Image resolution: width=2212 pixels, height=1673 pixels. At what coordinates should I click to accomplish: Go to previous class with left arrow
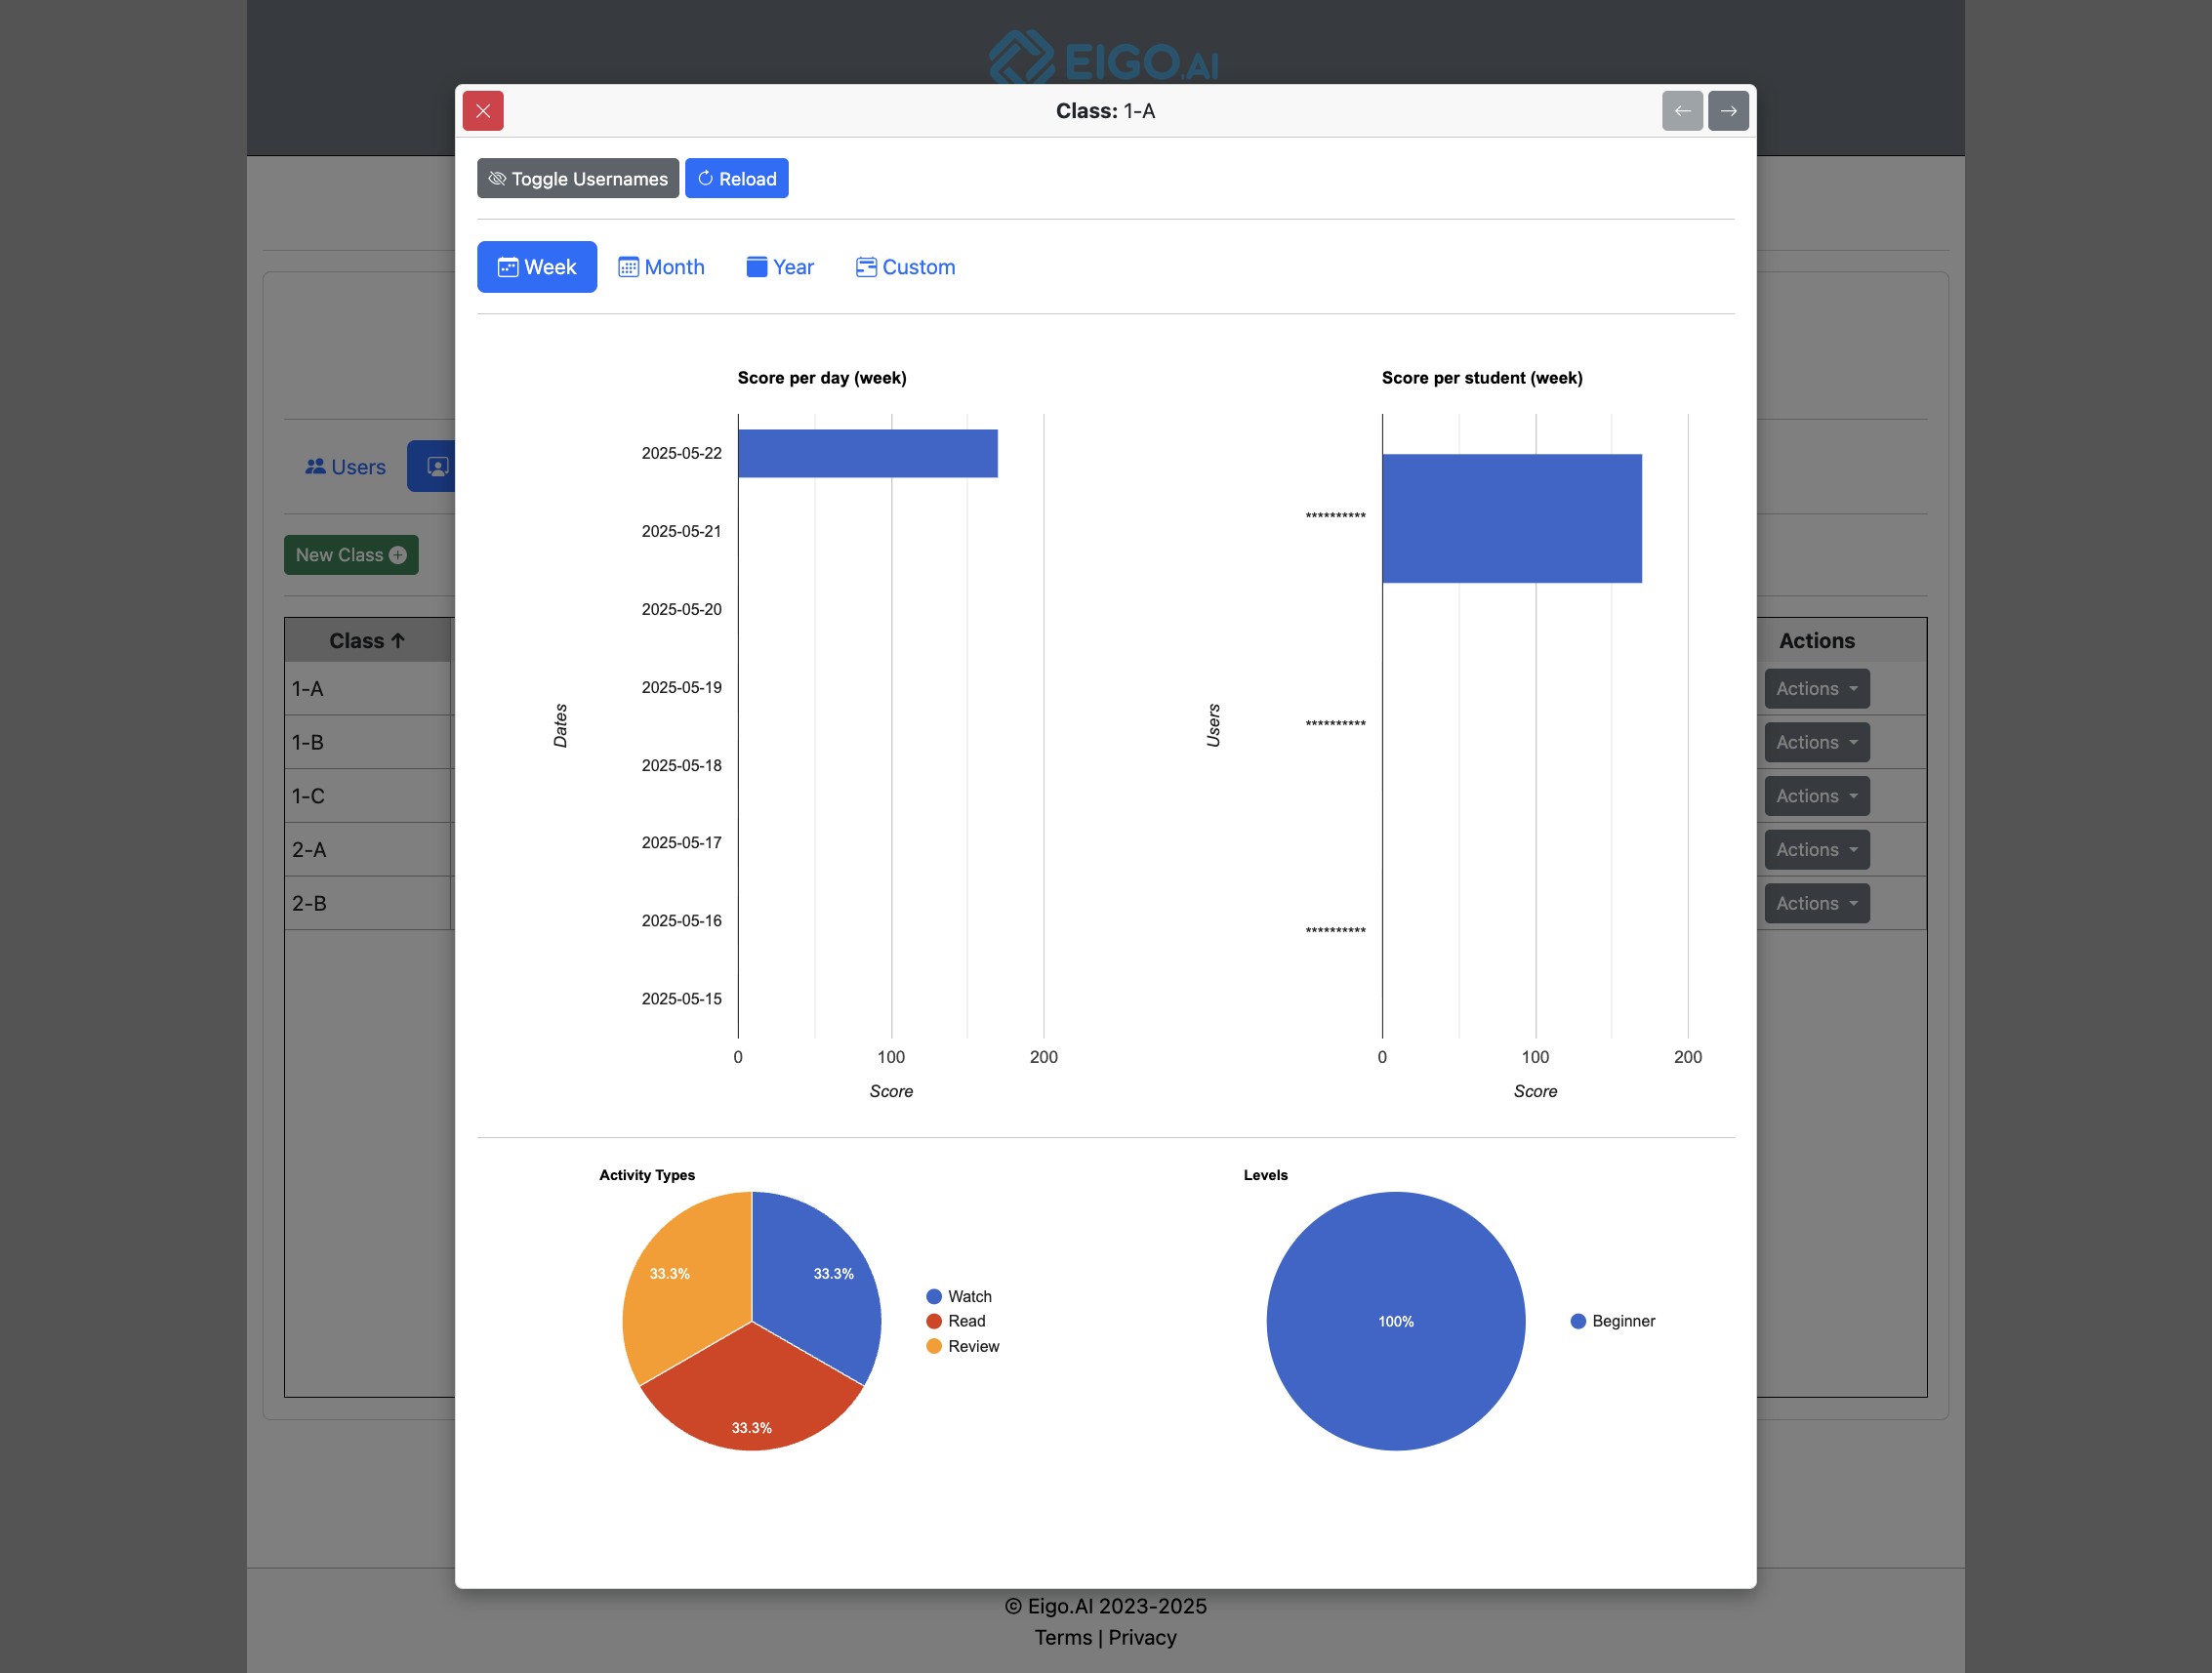(x=1682, y=111)
